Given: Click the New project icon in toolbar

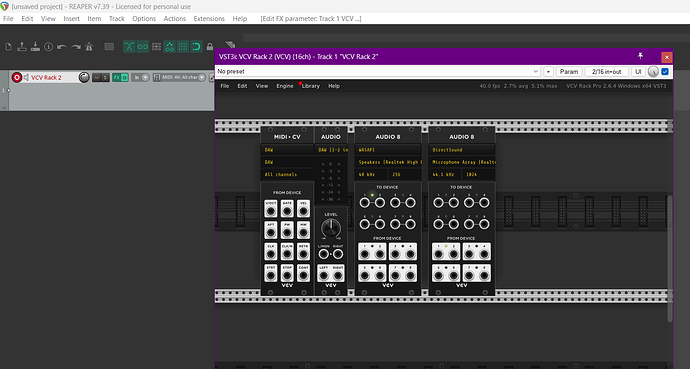Looking at the screenshot, I should [x=8, y=47].
